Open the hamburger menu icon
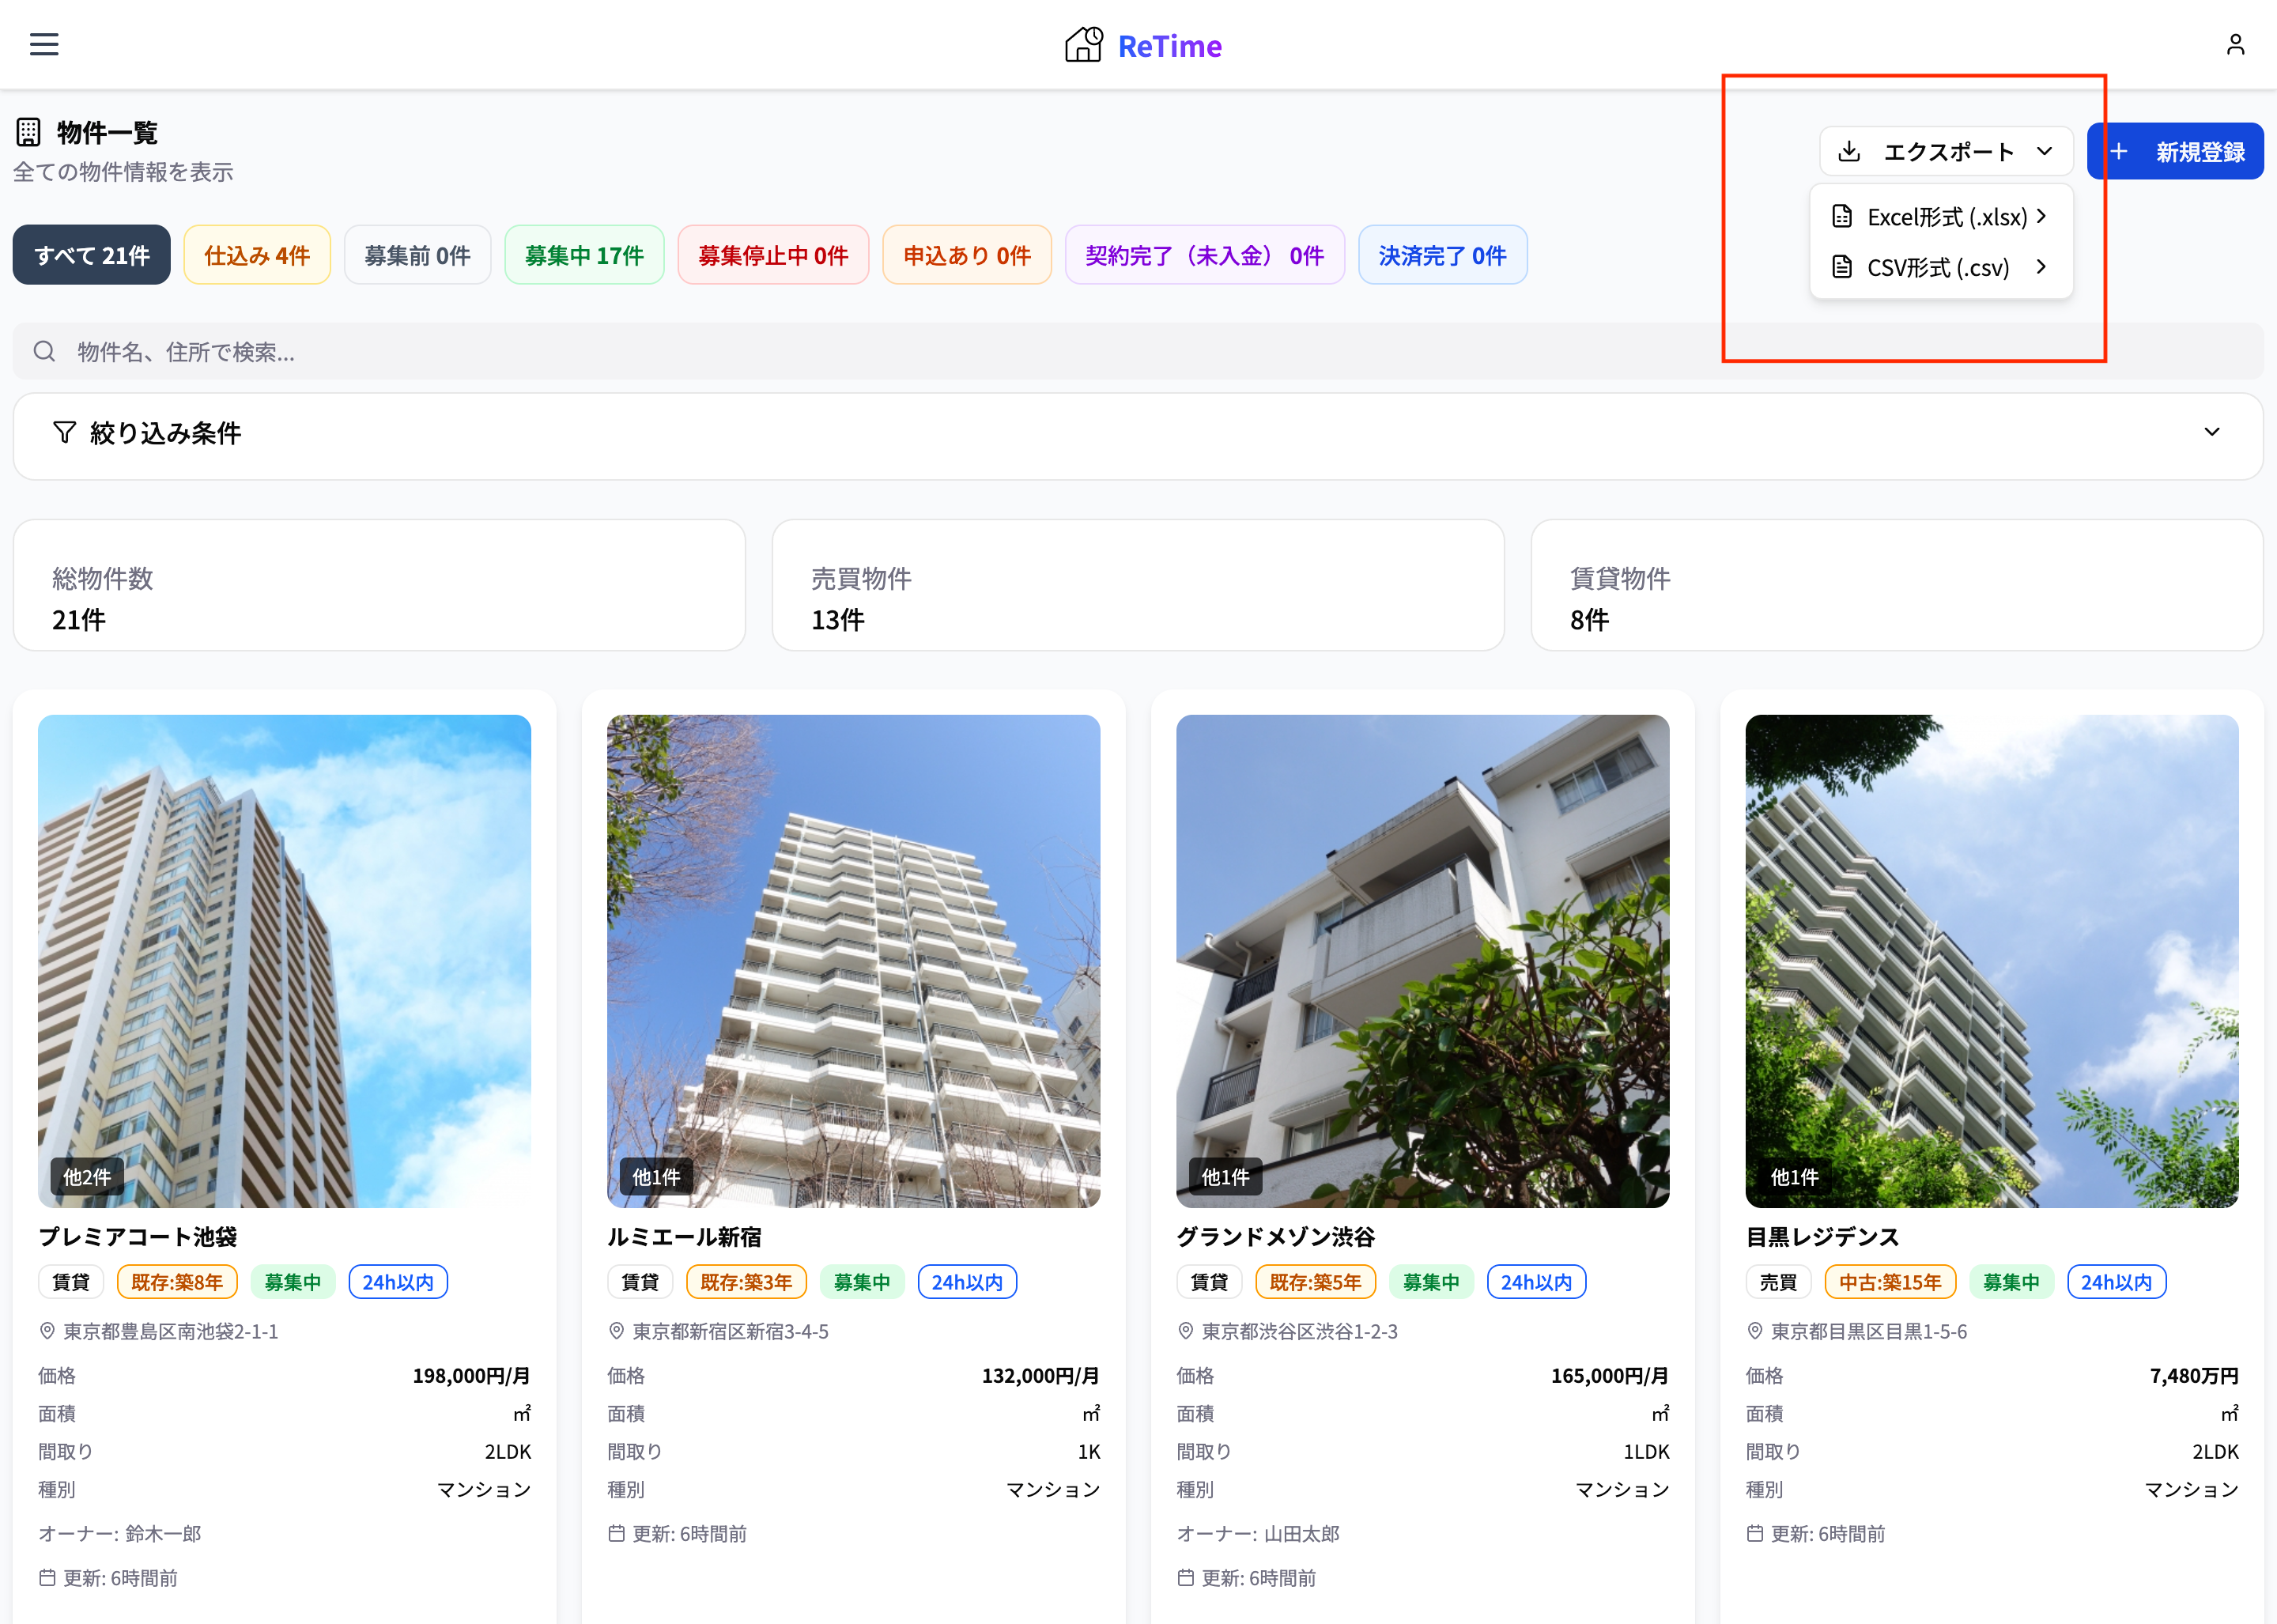Viewport: 2277px width, 1624px height. click(x=44, y=44)
